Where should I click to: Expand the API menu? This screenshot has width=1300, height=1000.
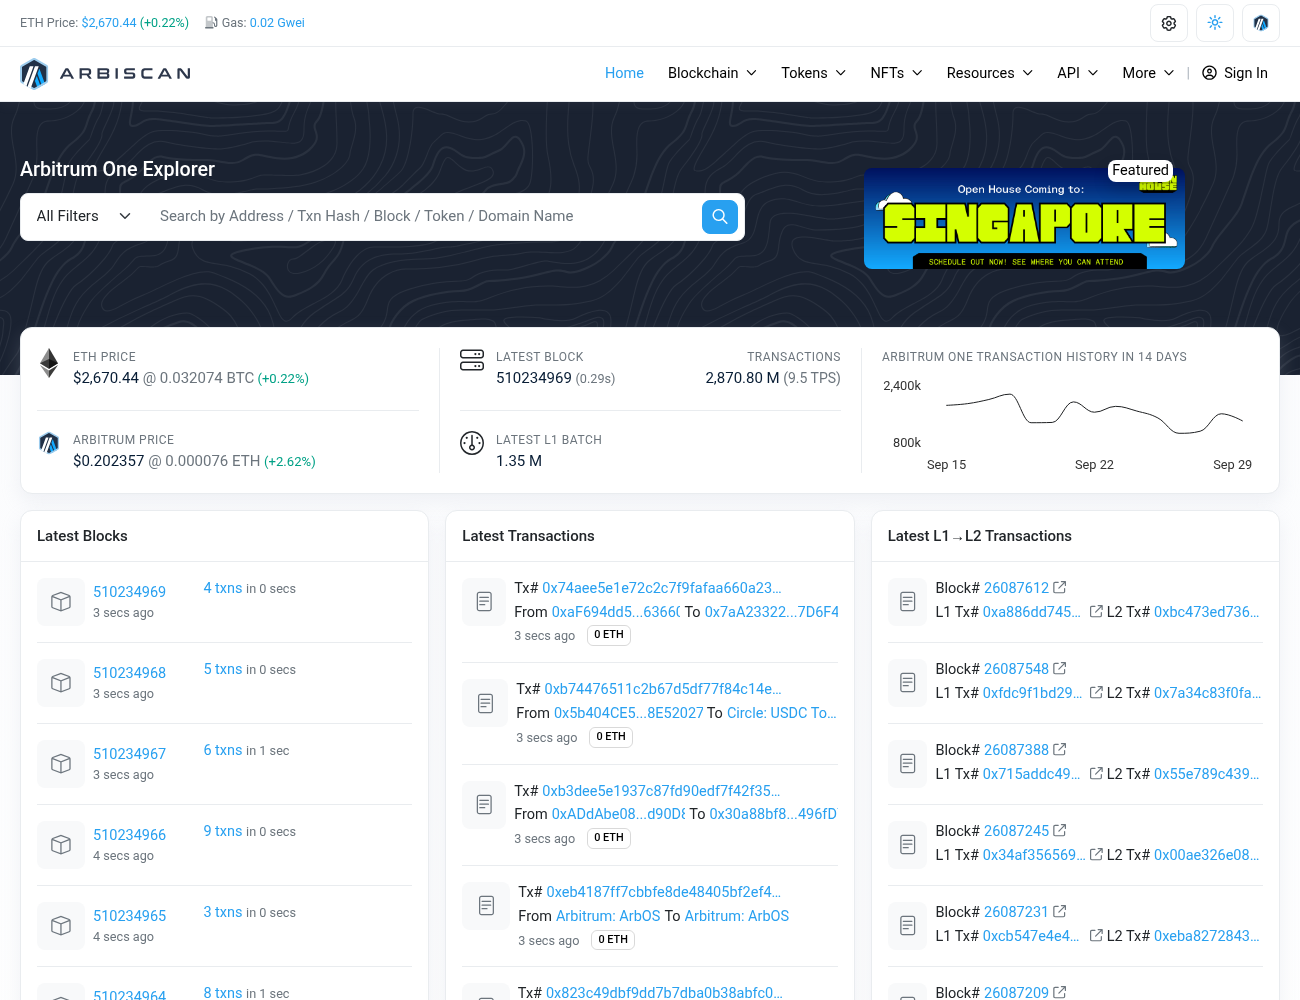point(1078,73)
